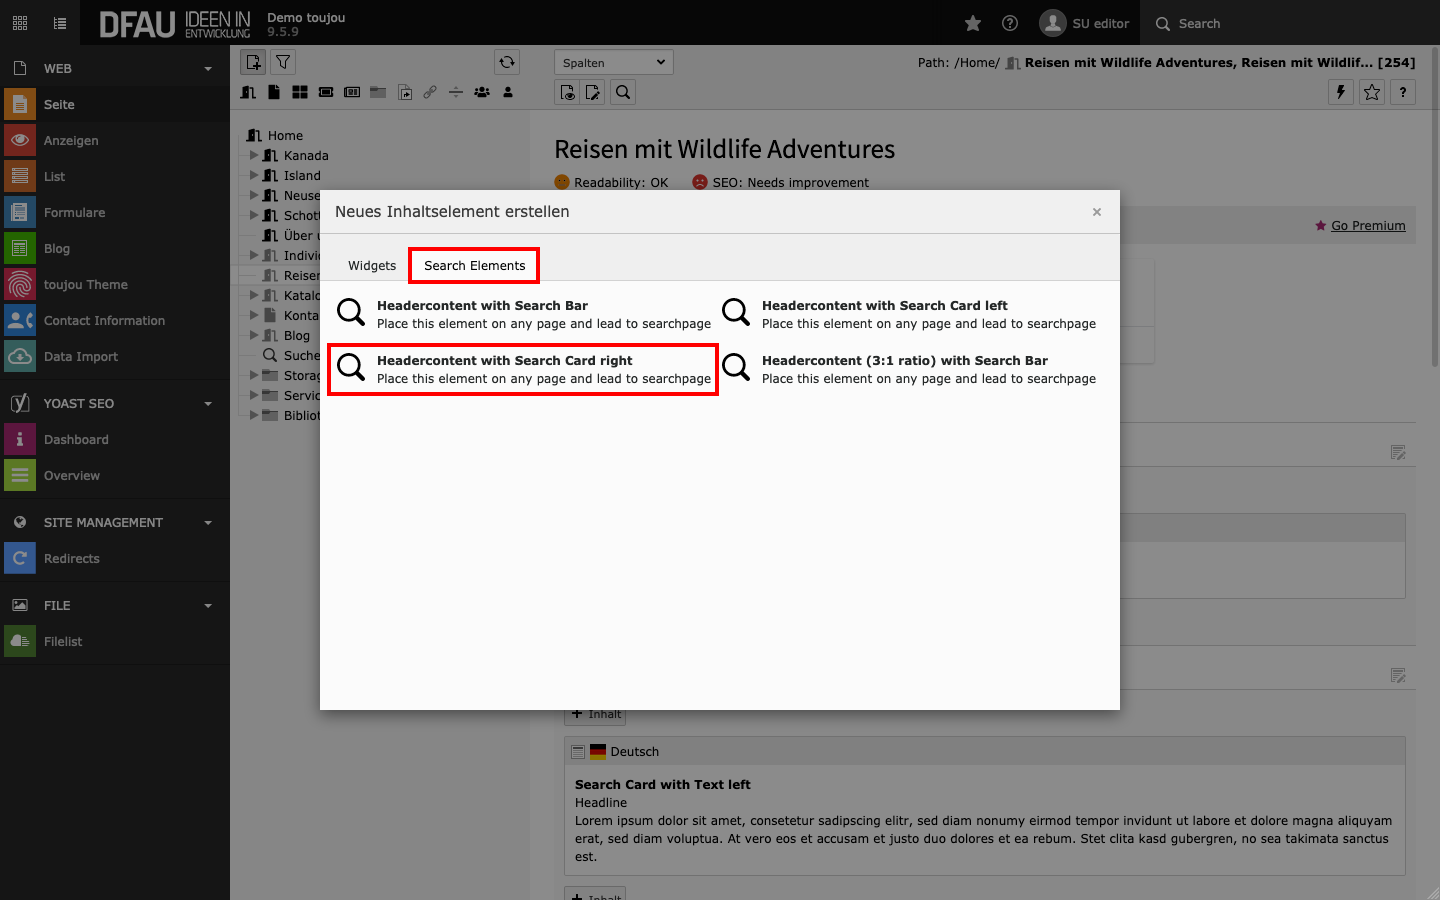Viewport: 1440px width, 900px height.
Task: Switch to the Widgets tab
Action: [x=372, y=266]
